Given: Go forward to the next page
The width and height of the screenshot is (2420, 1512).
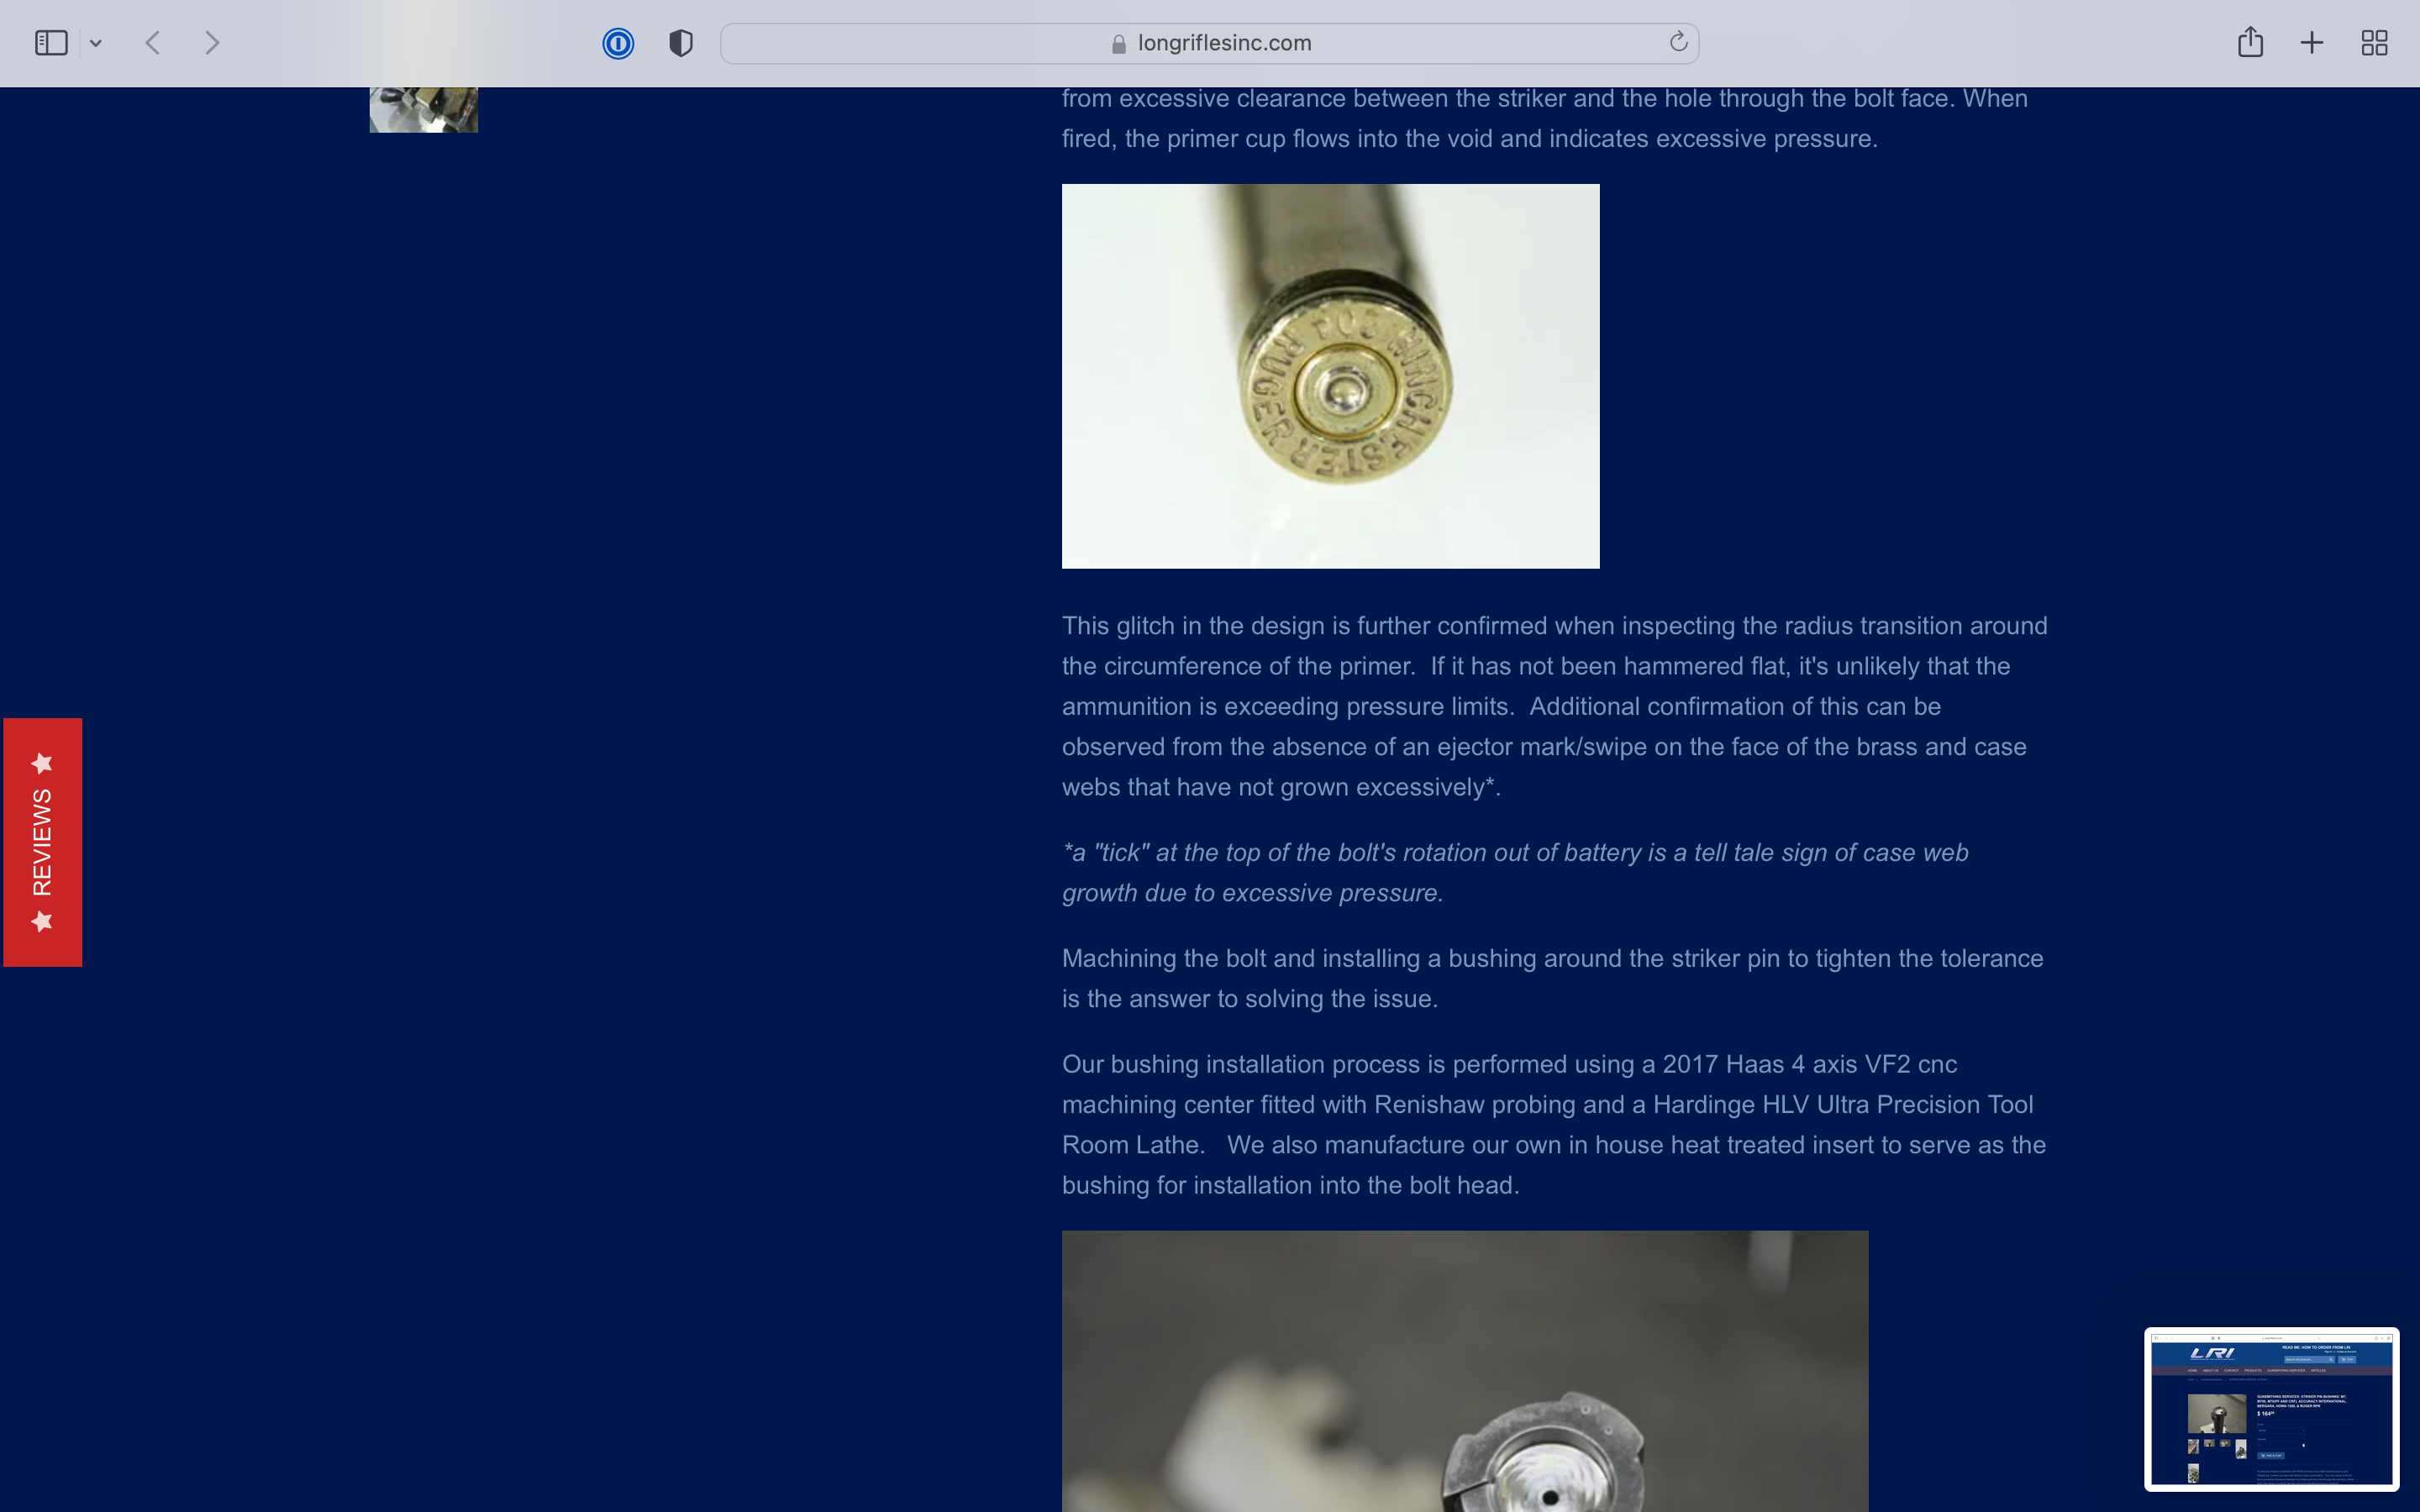Looking at the screenshot, I should pos(212,43).
